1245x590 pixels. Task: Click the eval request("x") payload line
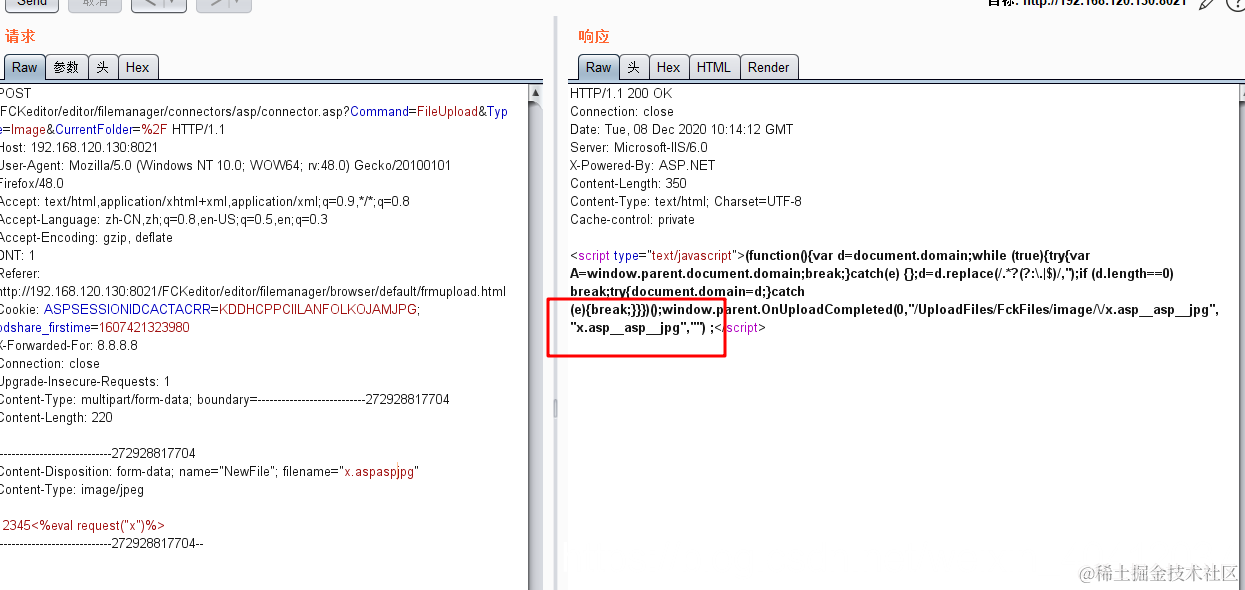[x=82, y=525]
